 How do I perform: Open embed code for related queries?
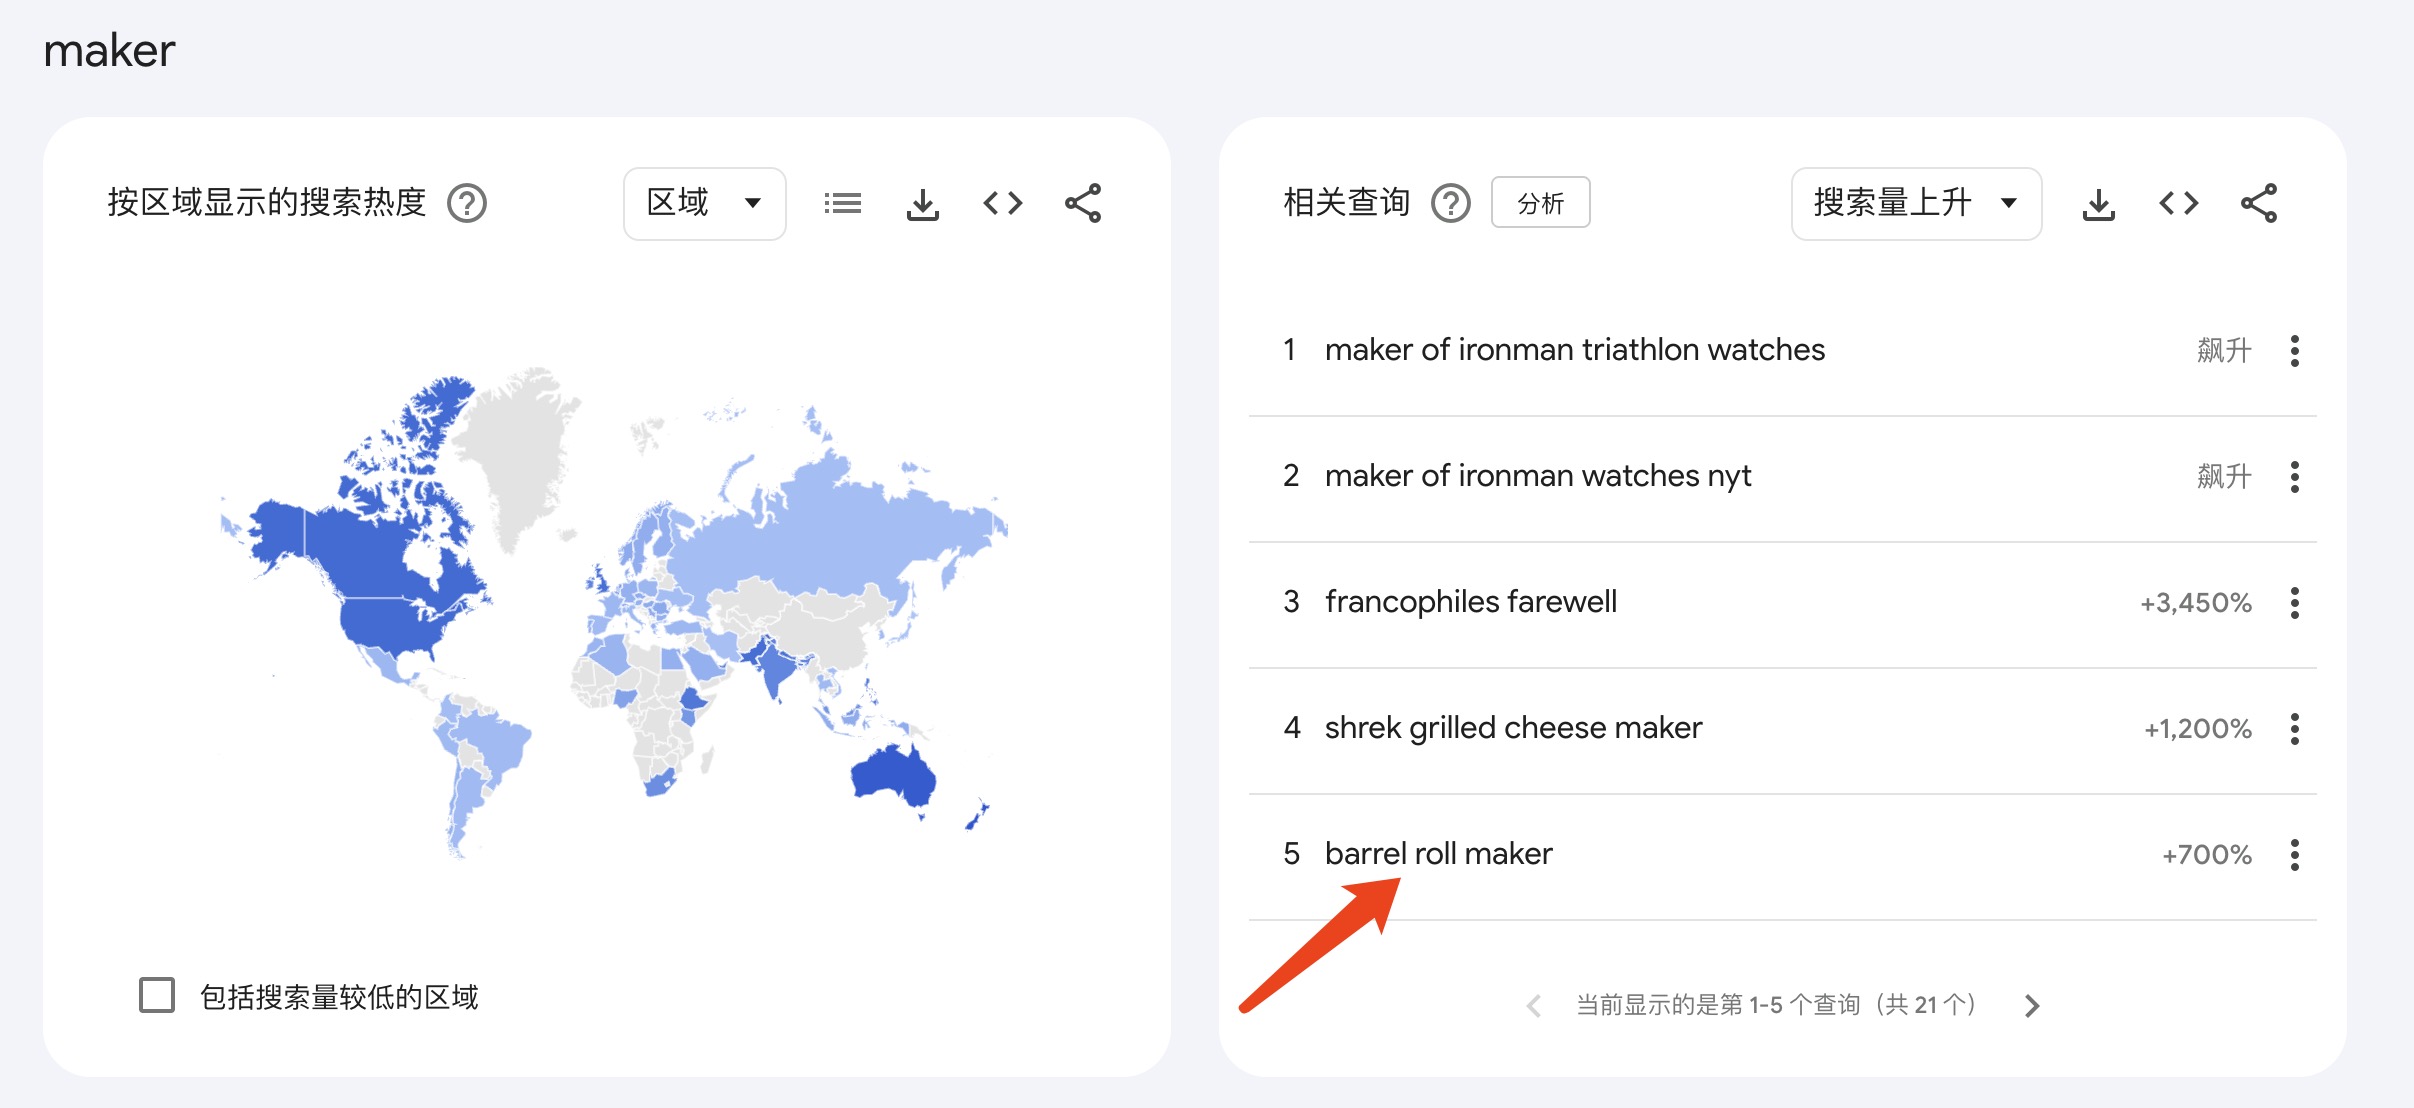point(2178,204)
